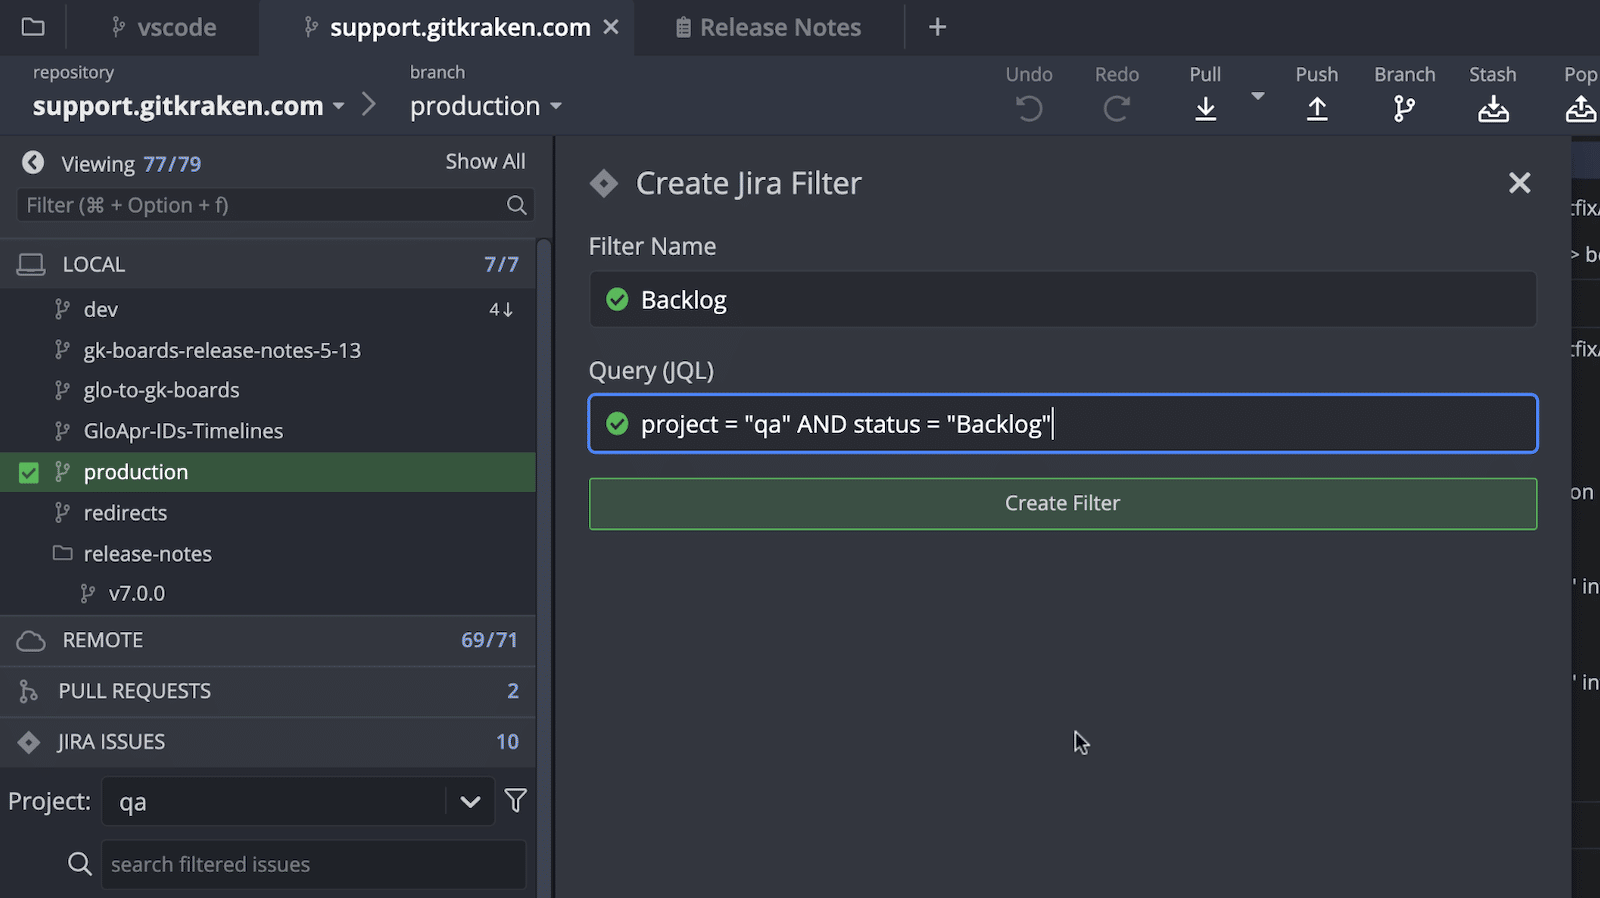Click the Stash toolbar icon
Image resolution: width=1600 pixels, height=898 pixels.
pos(1492,108)
